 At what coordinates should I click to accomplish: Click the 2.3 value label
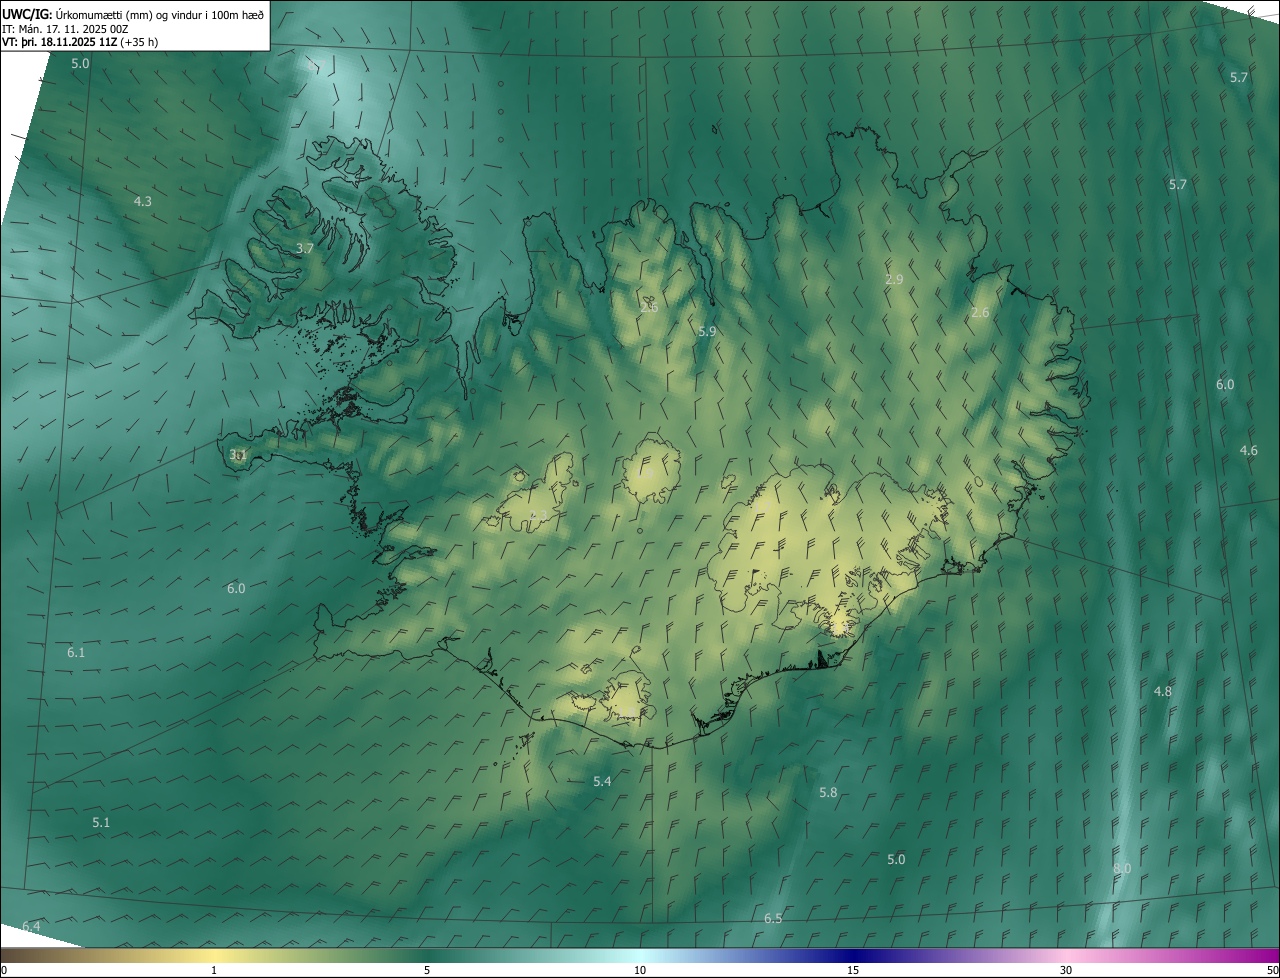(x=538, y=516)
